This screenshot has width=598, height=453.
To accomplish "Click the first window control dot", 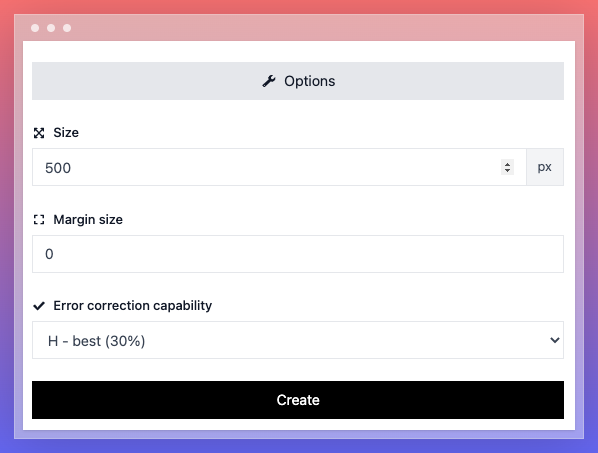I will point(35,28).
